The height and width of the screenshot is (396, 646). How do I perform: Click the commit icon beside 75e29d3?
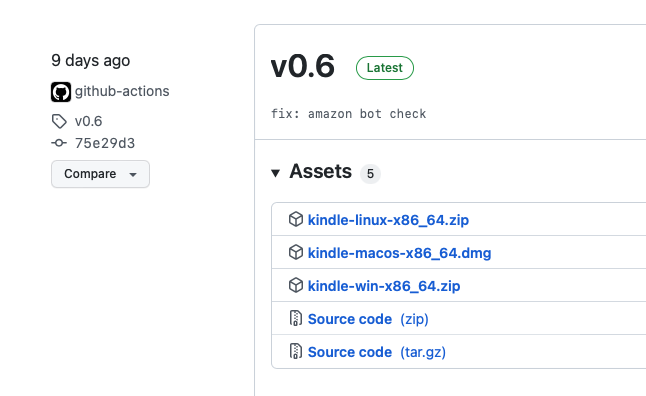(x=59, y=143)
